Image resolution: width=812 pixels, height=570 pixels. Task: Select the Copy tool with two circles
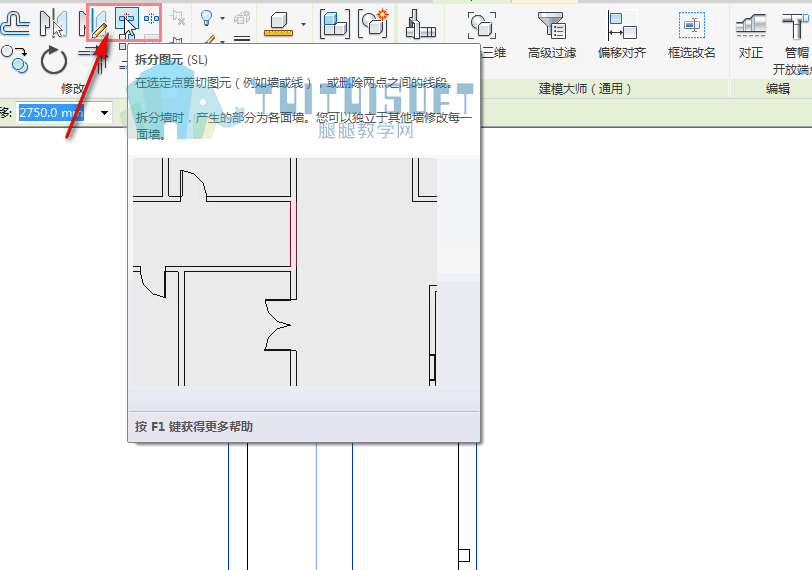tap(14, 59)
